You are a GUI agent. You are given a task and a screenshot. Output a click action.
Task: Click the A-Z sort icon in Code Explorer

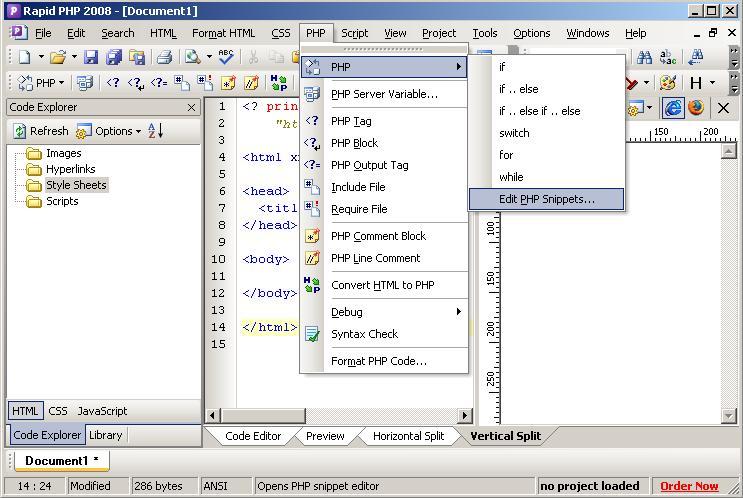point(156,131)
